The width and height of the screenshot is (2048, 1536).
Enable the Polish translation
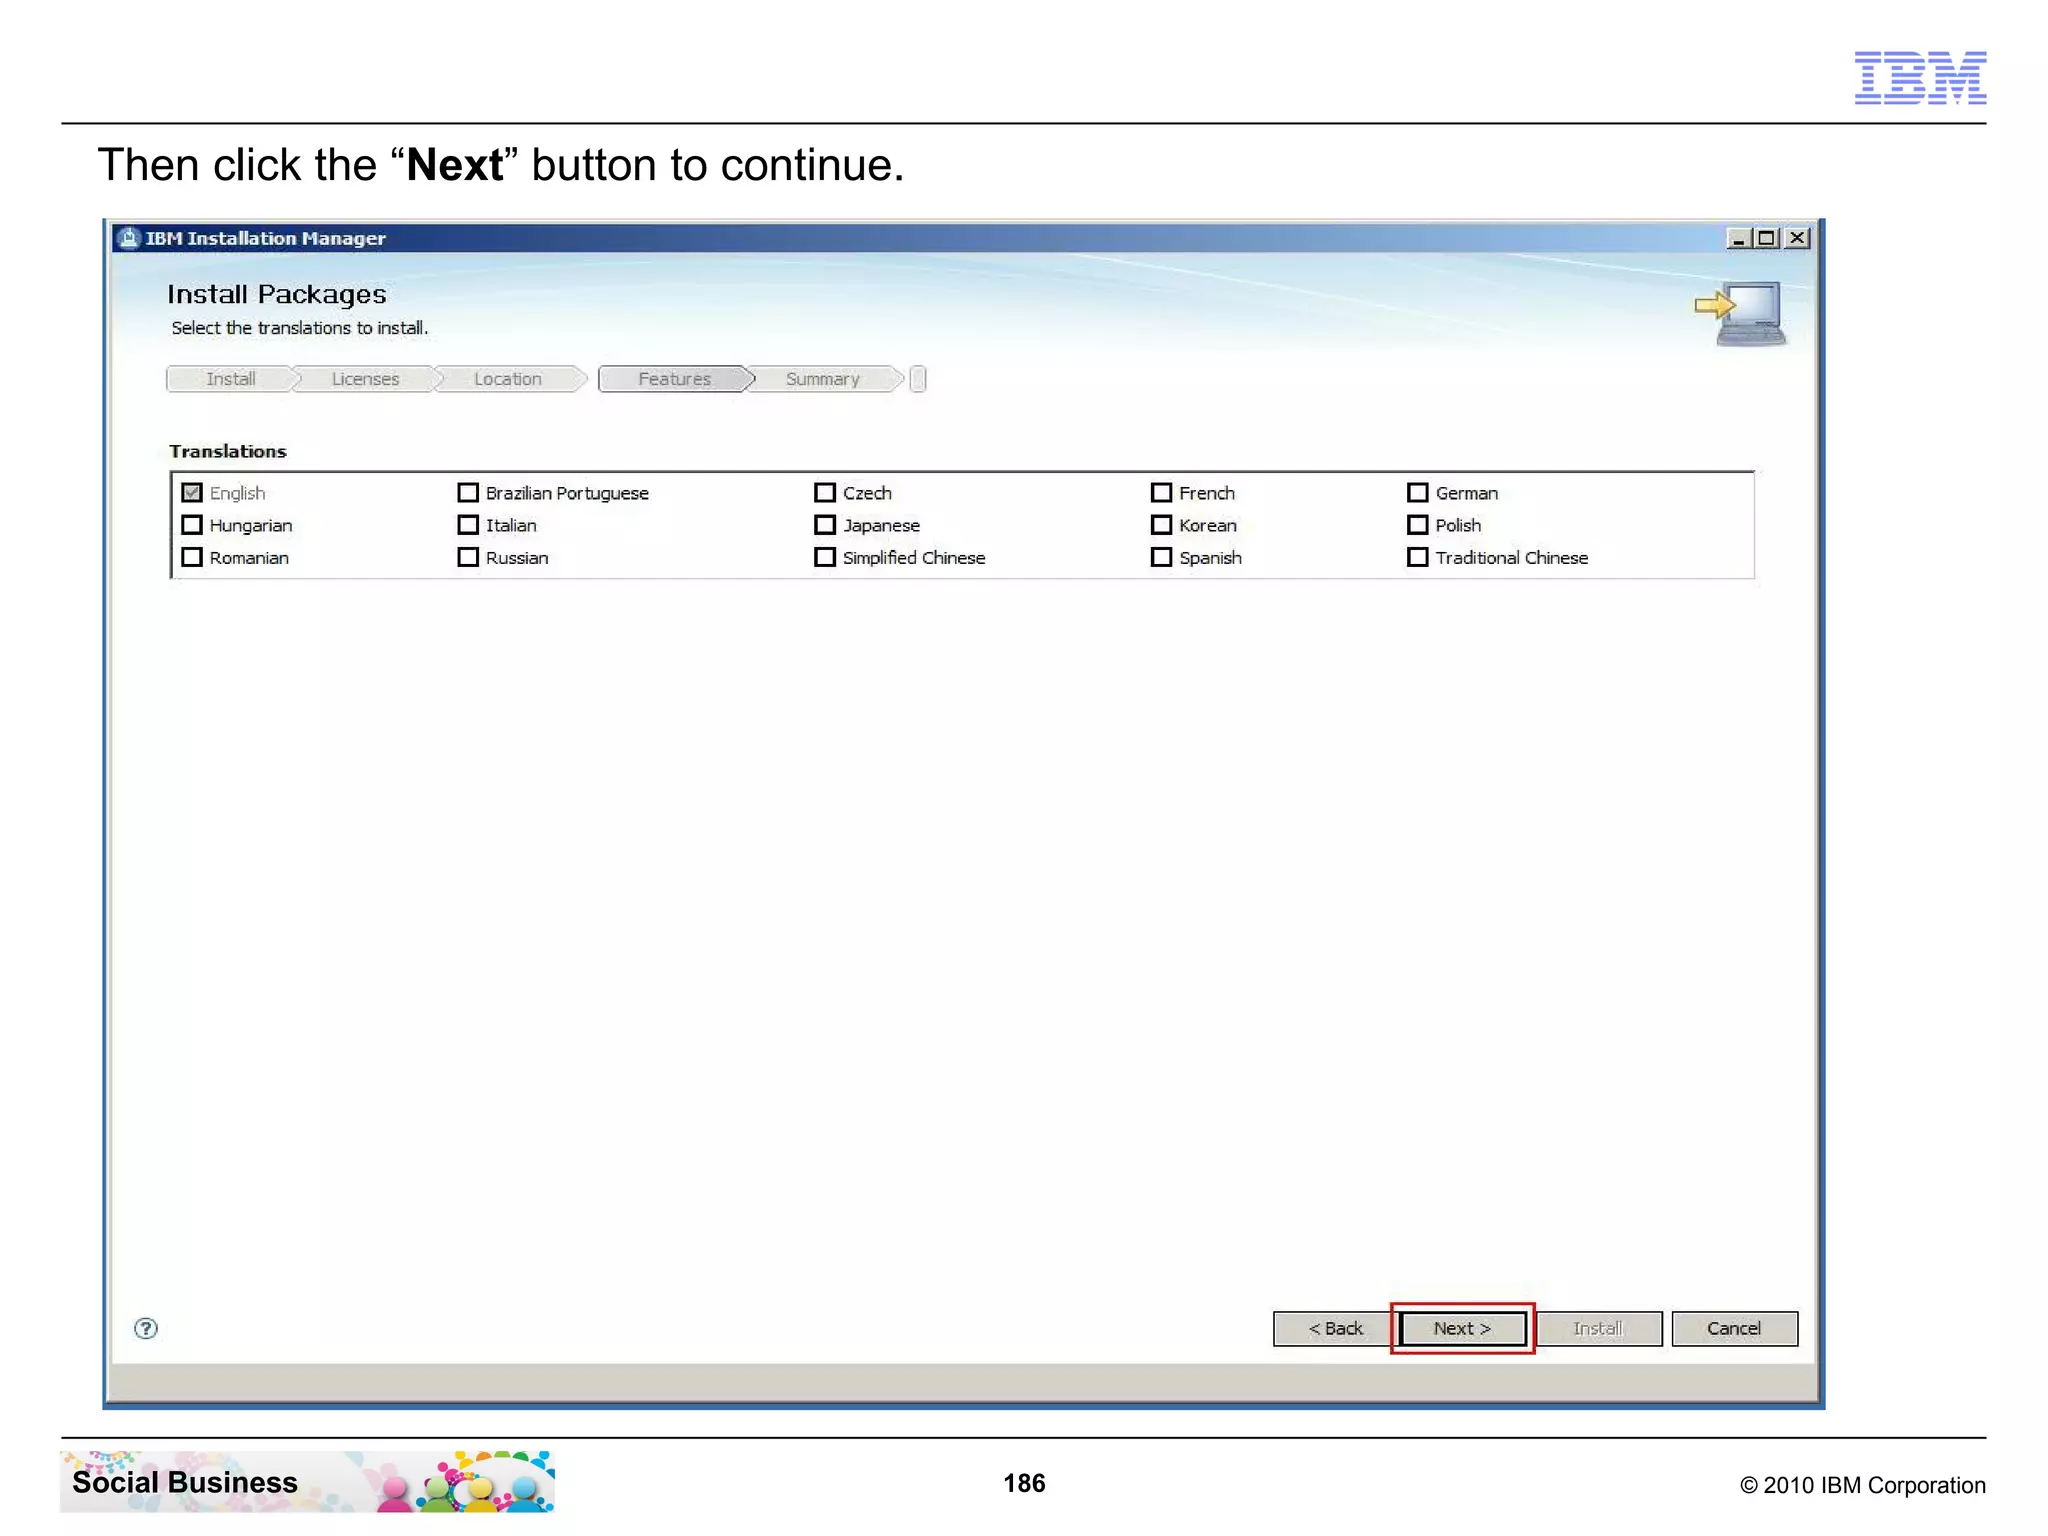[1418, 525]
